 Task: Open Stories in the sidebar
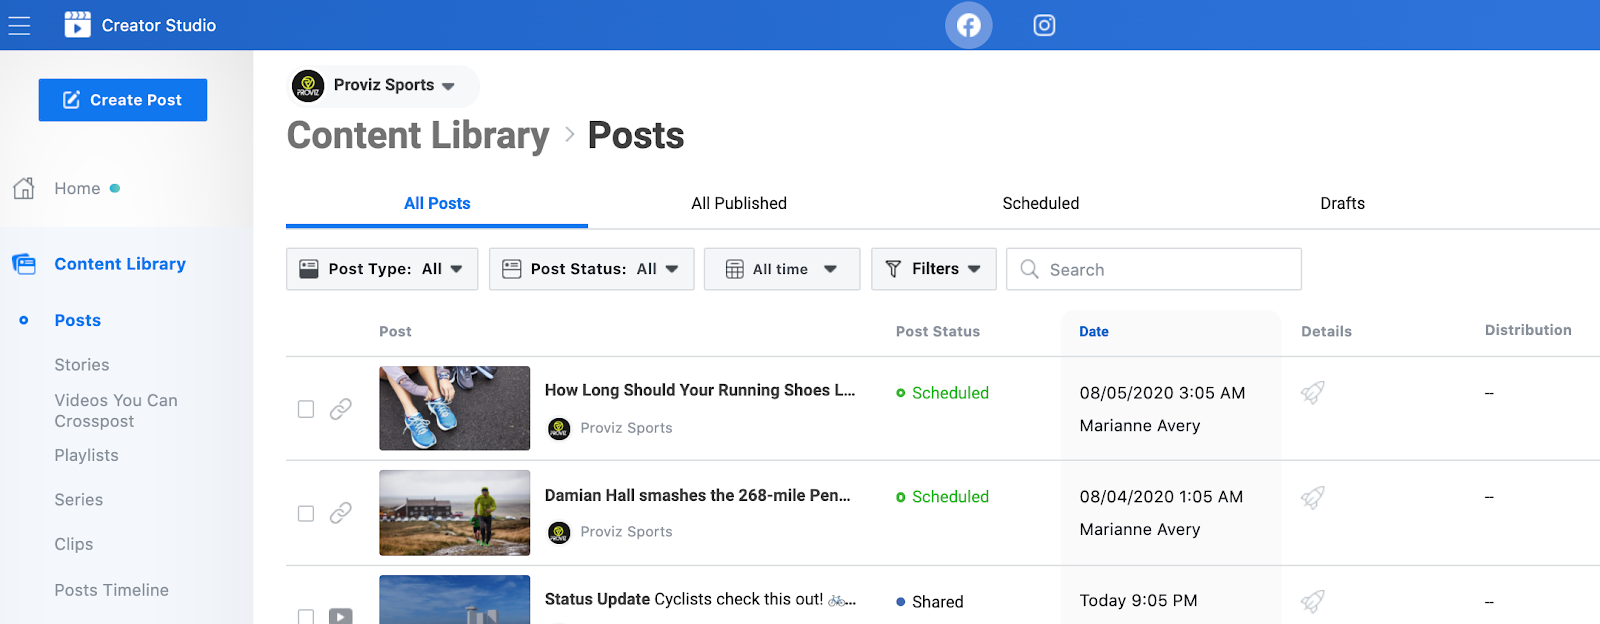pyautogui.click(x=82, y=365)
